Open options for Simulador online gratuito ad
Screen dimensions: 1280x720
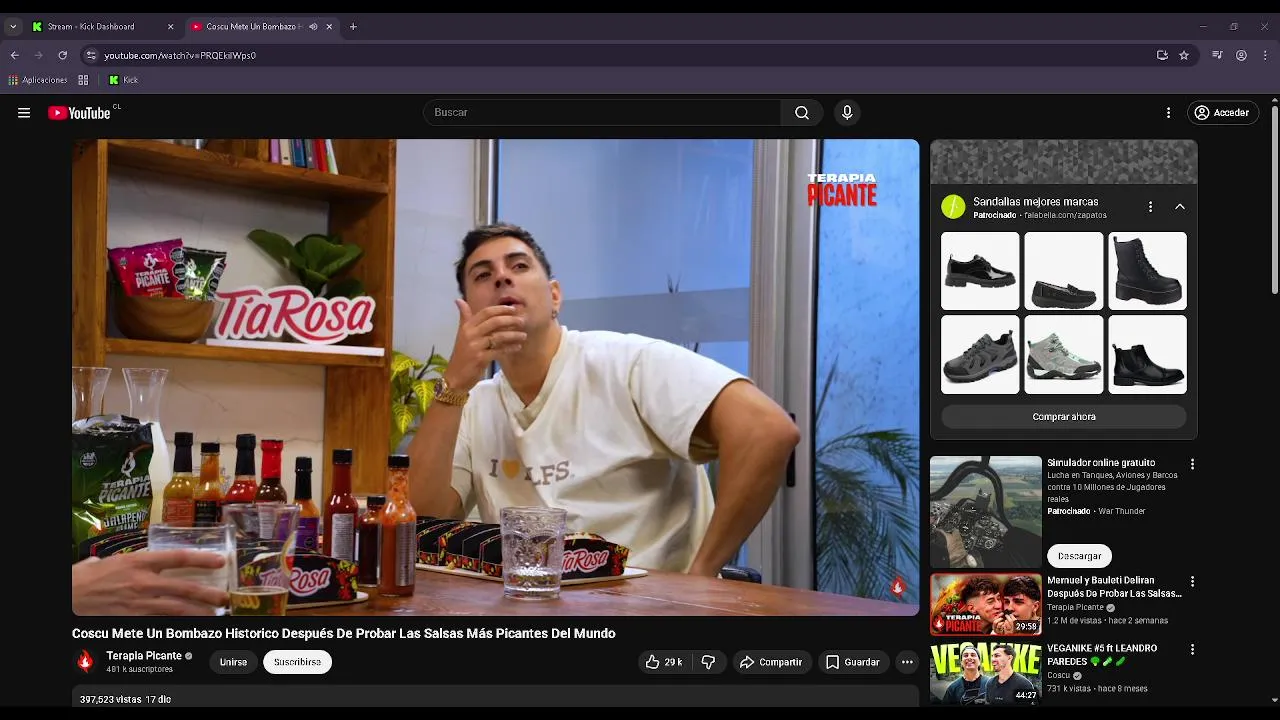tap(1192, 464)
